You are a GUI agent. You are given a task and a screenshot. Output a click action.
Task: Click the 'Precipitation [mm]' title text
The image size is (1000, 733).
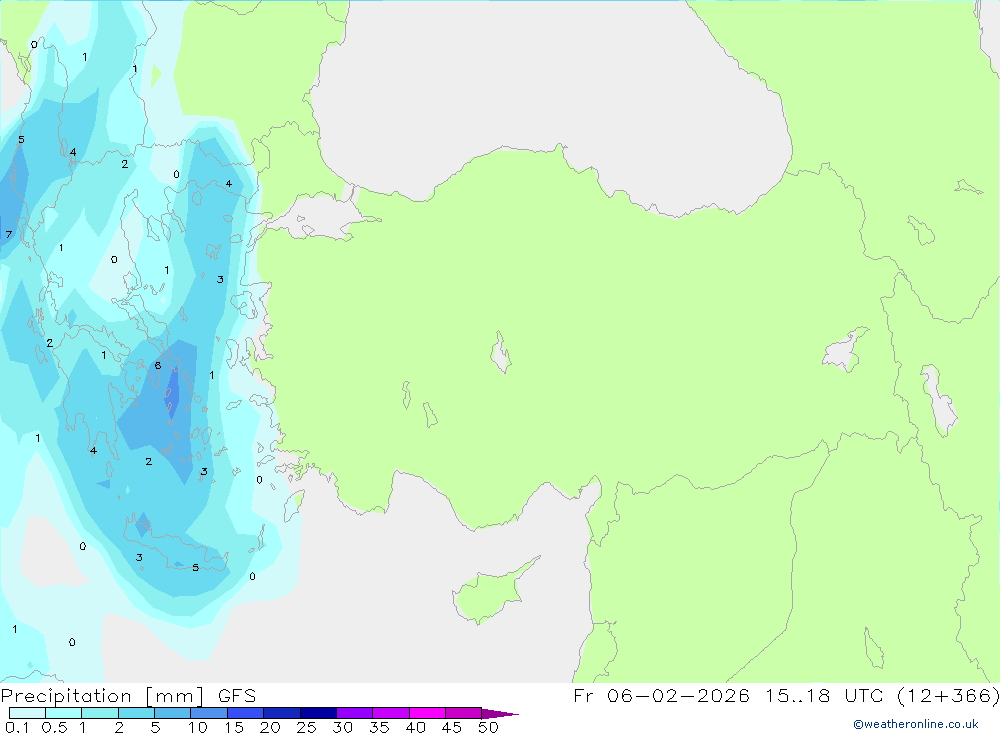pyautogui.click(x=102, y=696)
